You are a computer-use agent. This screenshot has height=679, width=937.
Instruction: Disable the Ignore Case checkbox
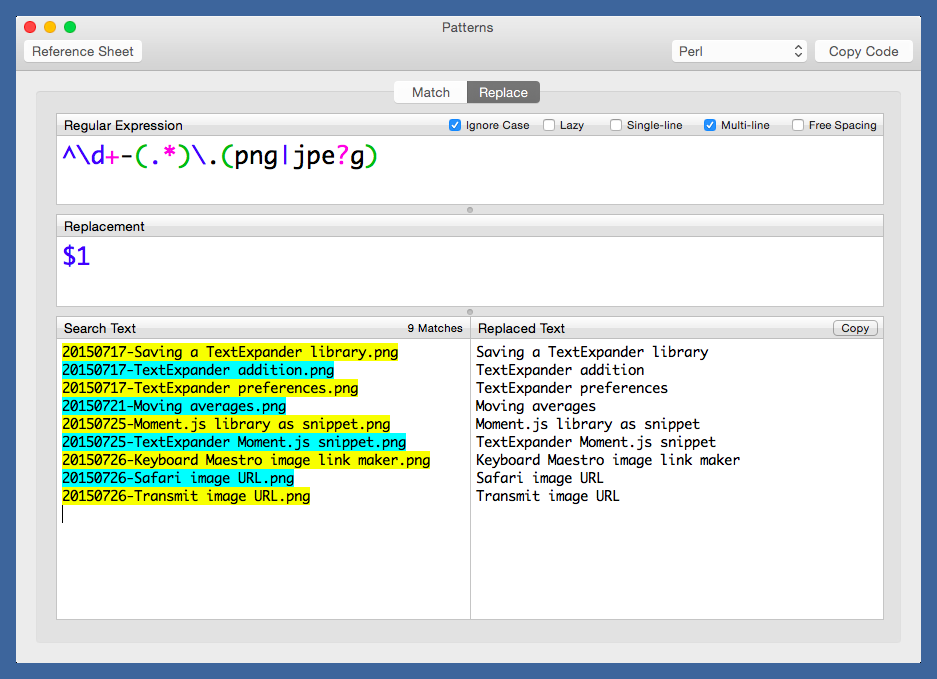455,125
